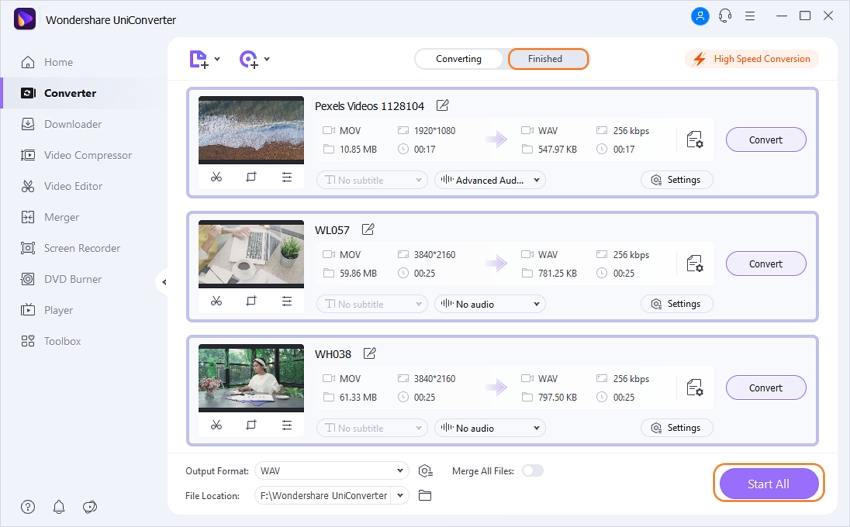Expand the Load DVD dropdown arrow
This screenshot has height=527, width=850.
267,59
